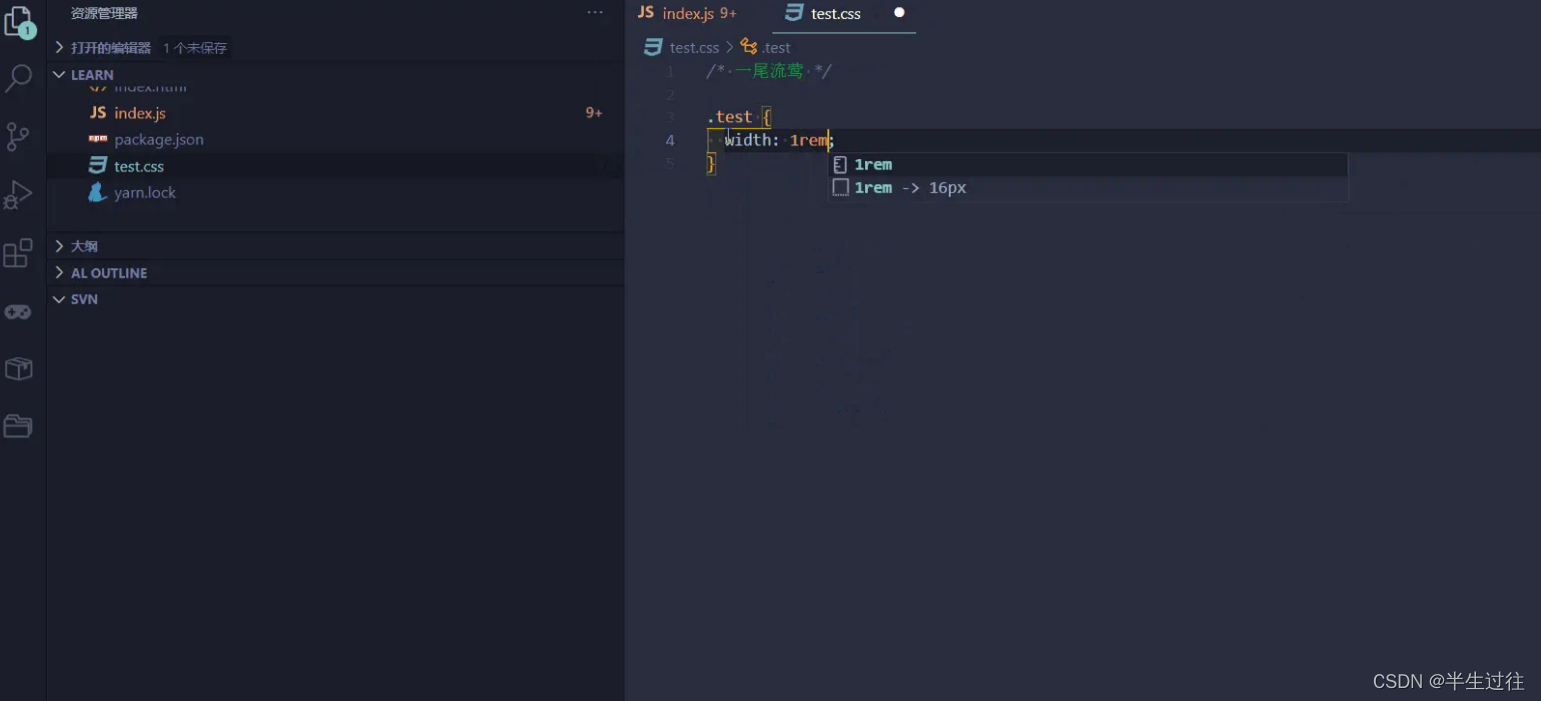Screen dimensions: 1541x701
Task: Click the package box icon in activity bar
Action: (x=18, y=369)
